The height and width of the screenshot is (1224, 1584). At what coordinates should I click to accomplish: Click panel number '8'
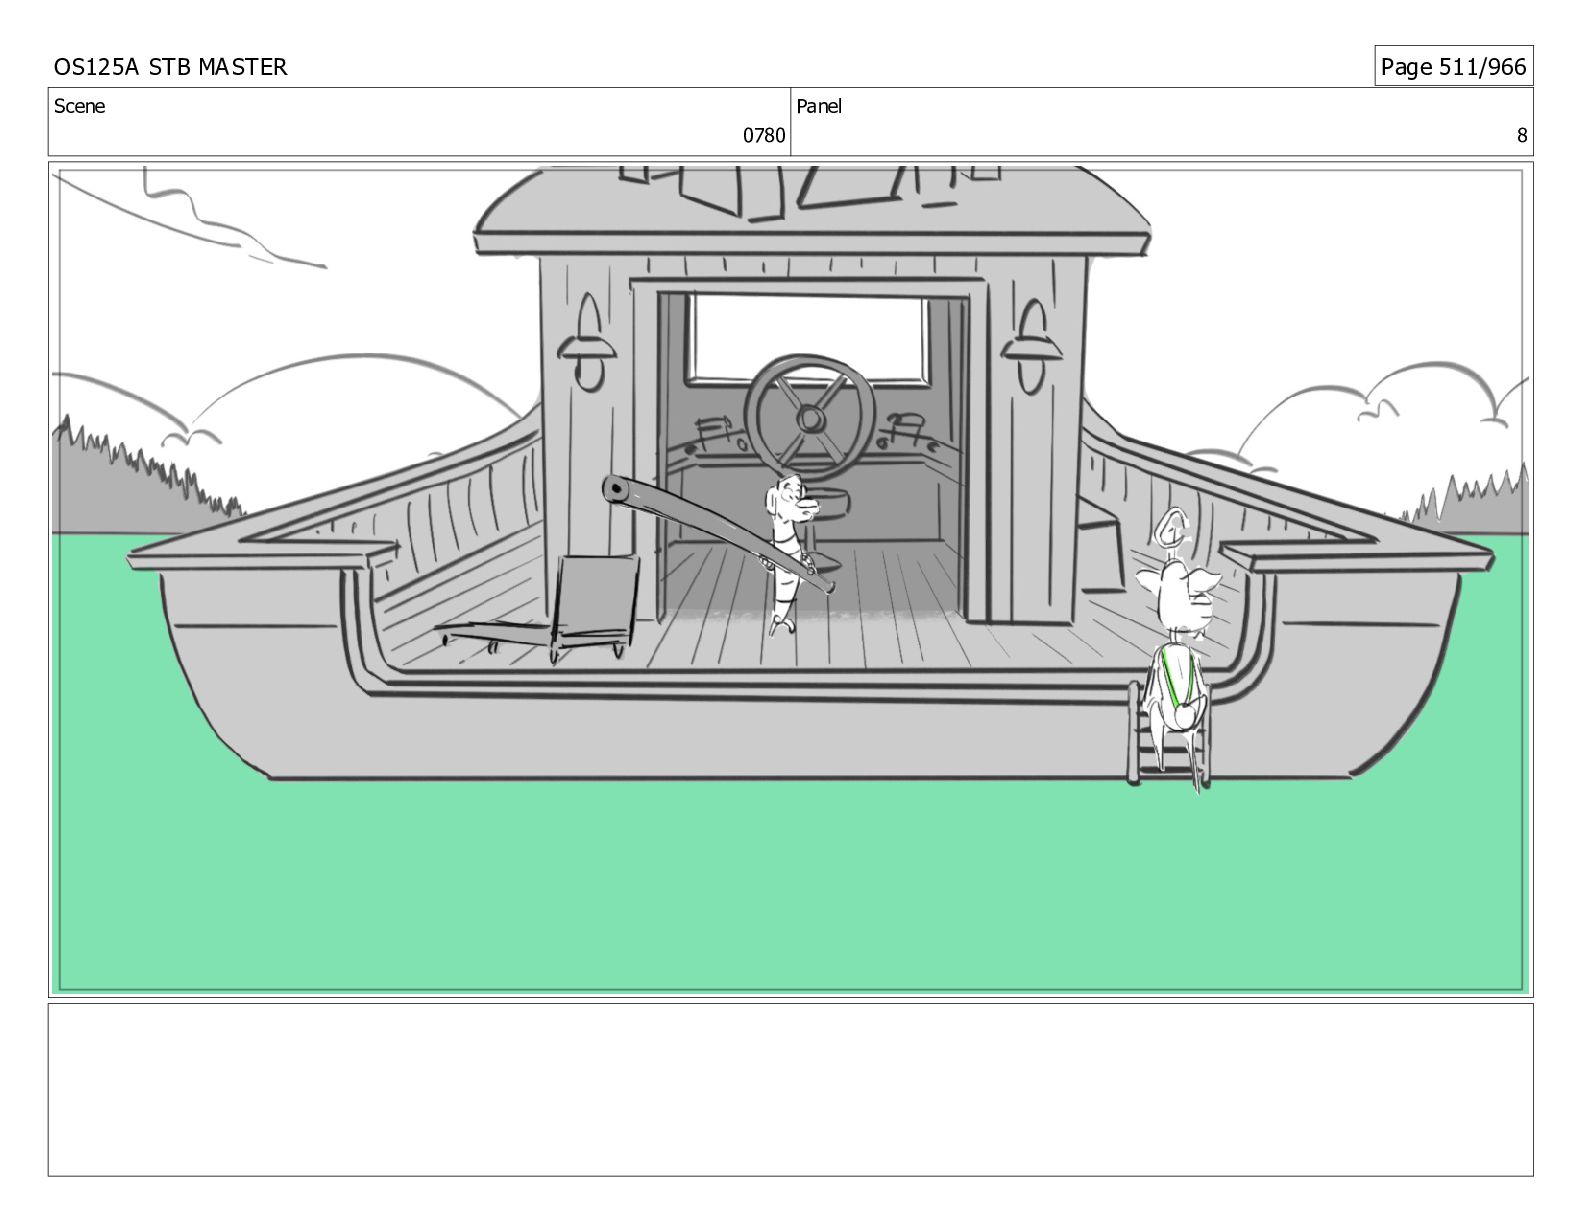[1522, 135]
